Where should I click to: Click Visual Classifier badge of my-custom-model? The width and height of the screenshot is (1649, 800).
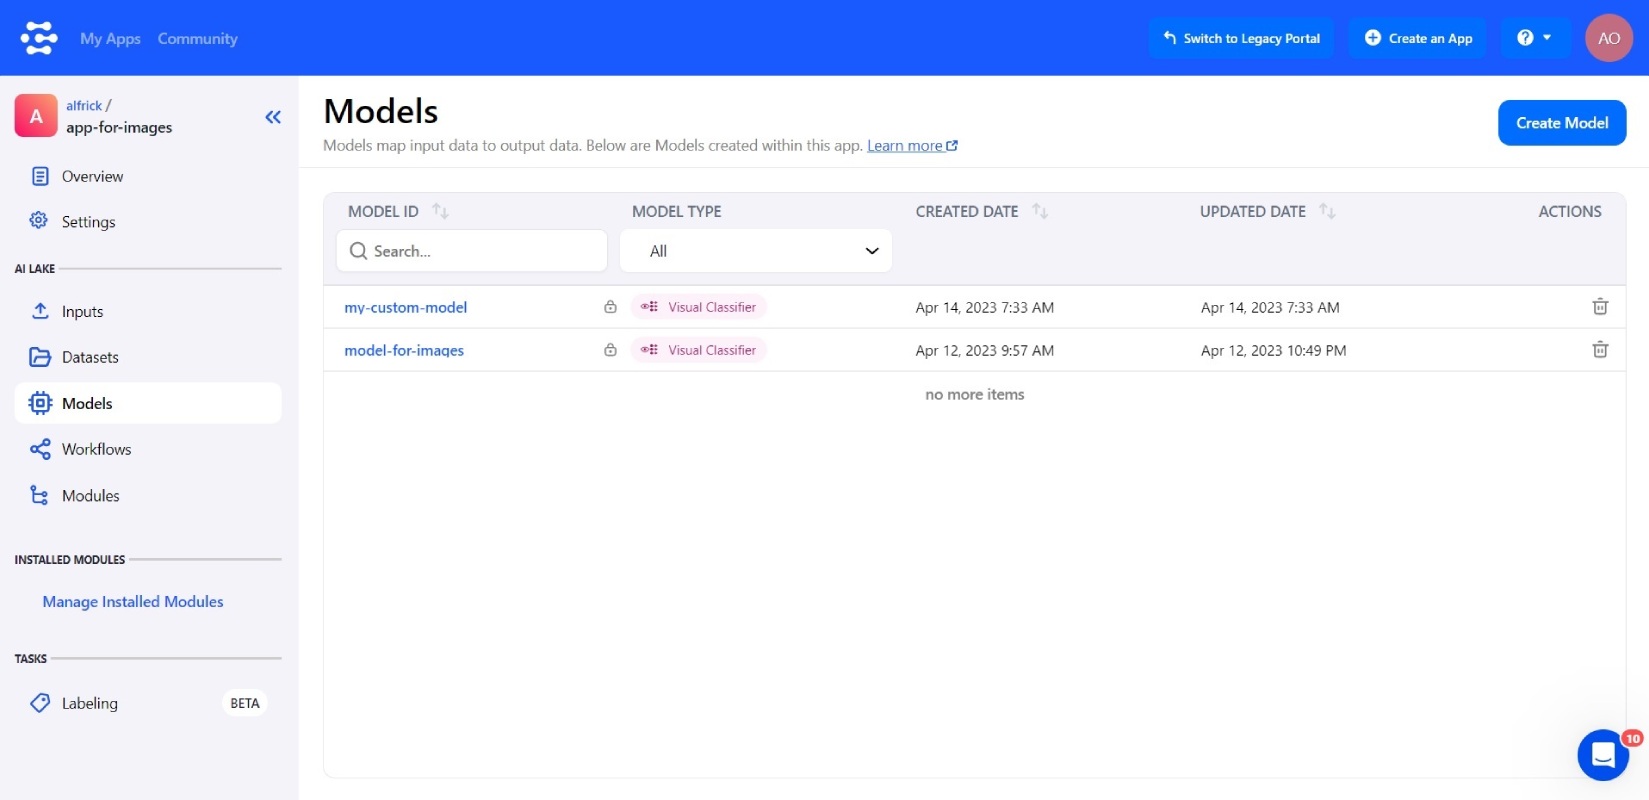coord(698,307)
